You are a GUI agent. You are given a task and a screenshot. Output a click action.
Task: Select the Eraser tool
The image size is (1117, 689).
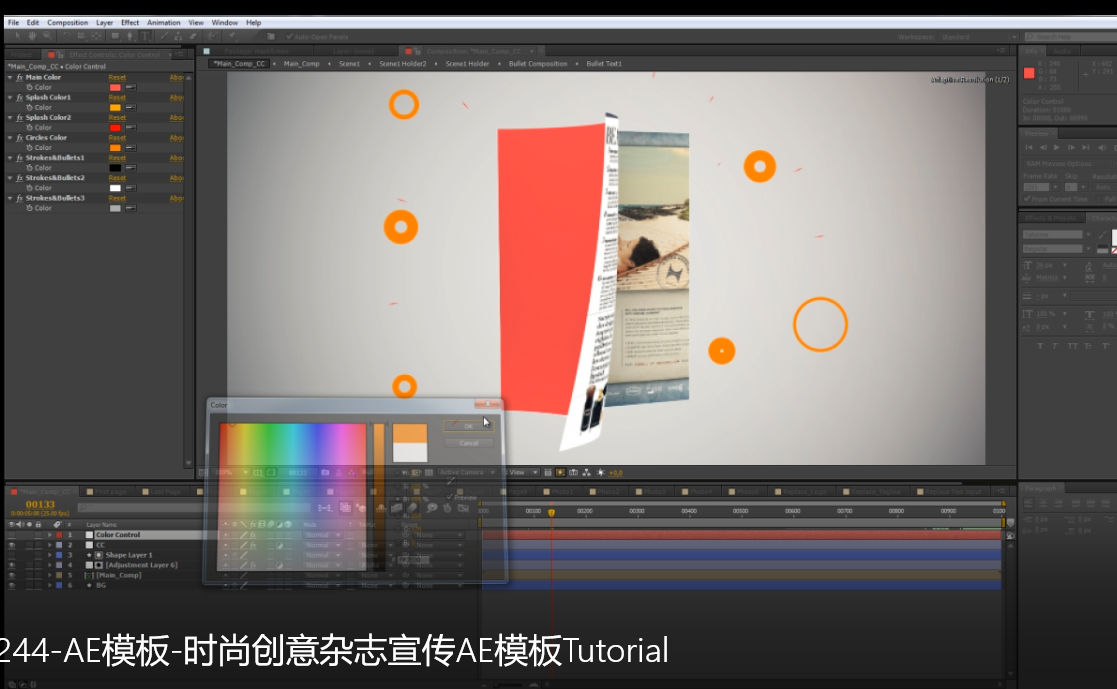click(x=192, y=36)
